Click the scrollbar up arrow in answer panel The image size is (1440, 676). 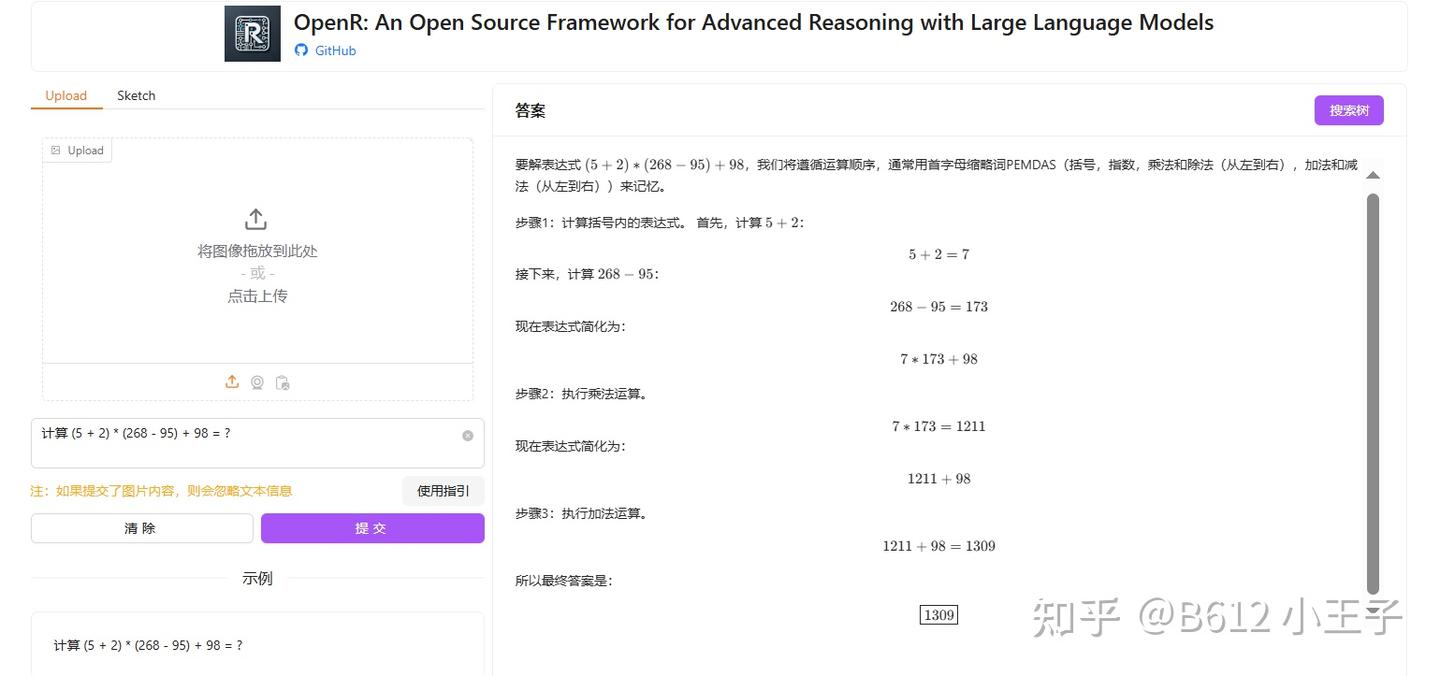[x=1373, y=174]
